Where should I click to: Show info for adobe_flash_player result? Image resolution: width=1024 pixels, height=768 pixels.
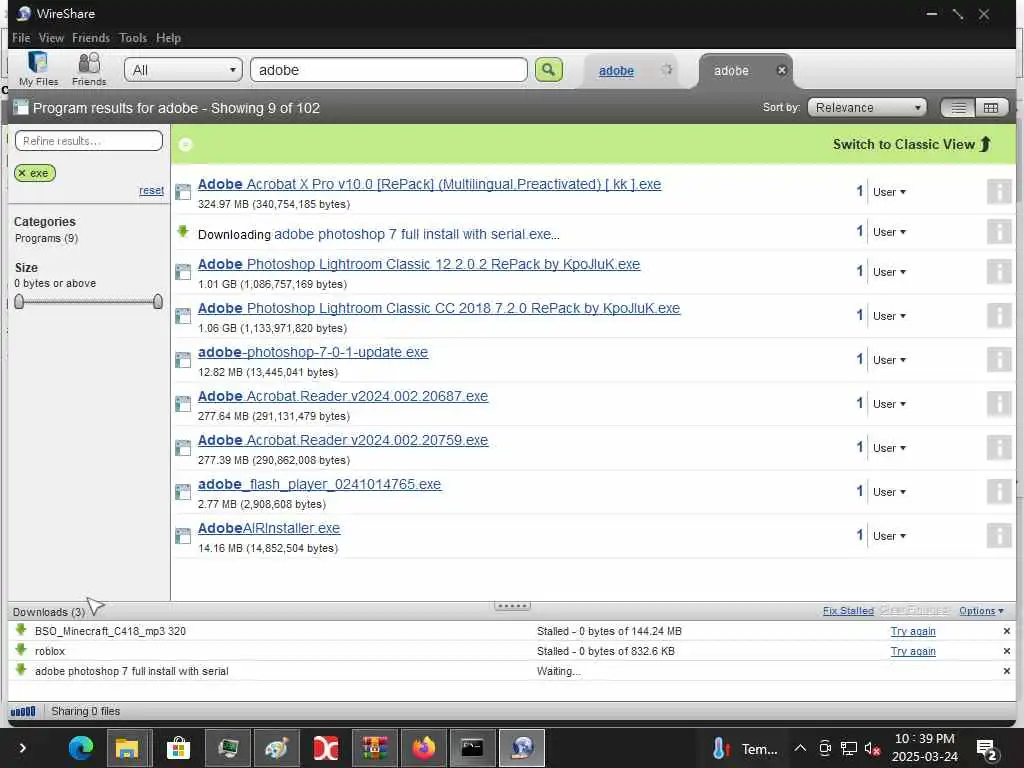[999, 491]
